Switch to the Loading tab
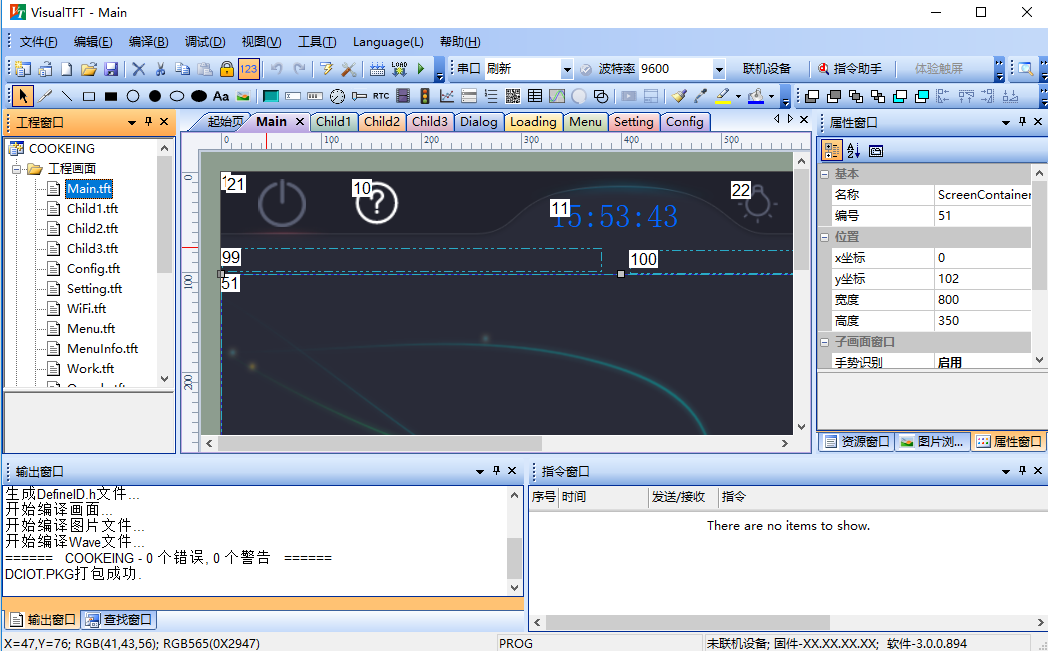Screen dimensions: 1048x651 click(x=533, y=122)
